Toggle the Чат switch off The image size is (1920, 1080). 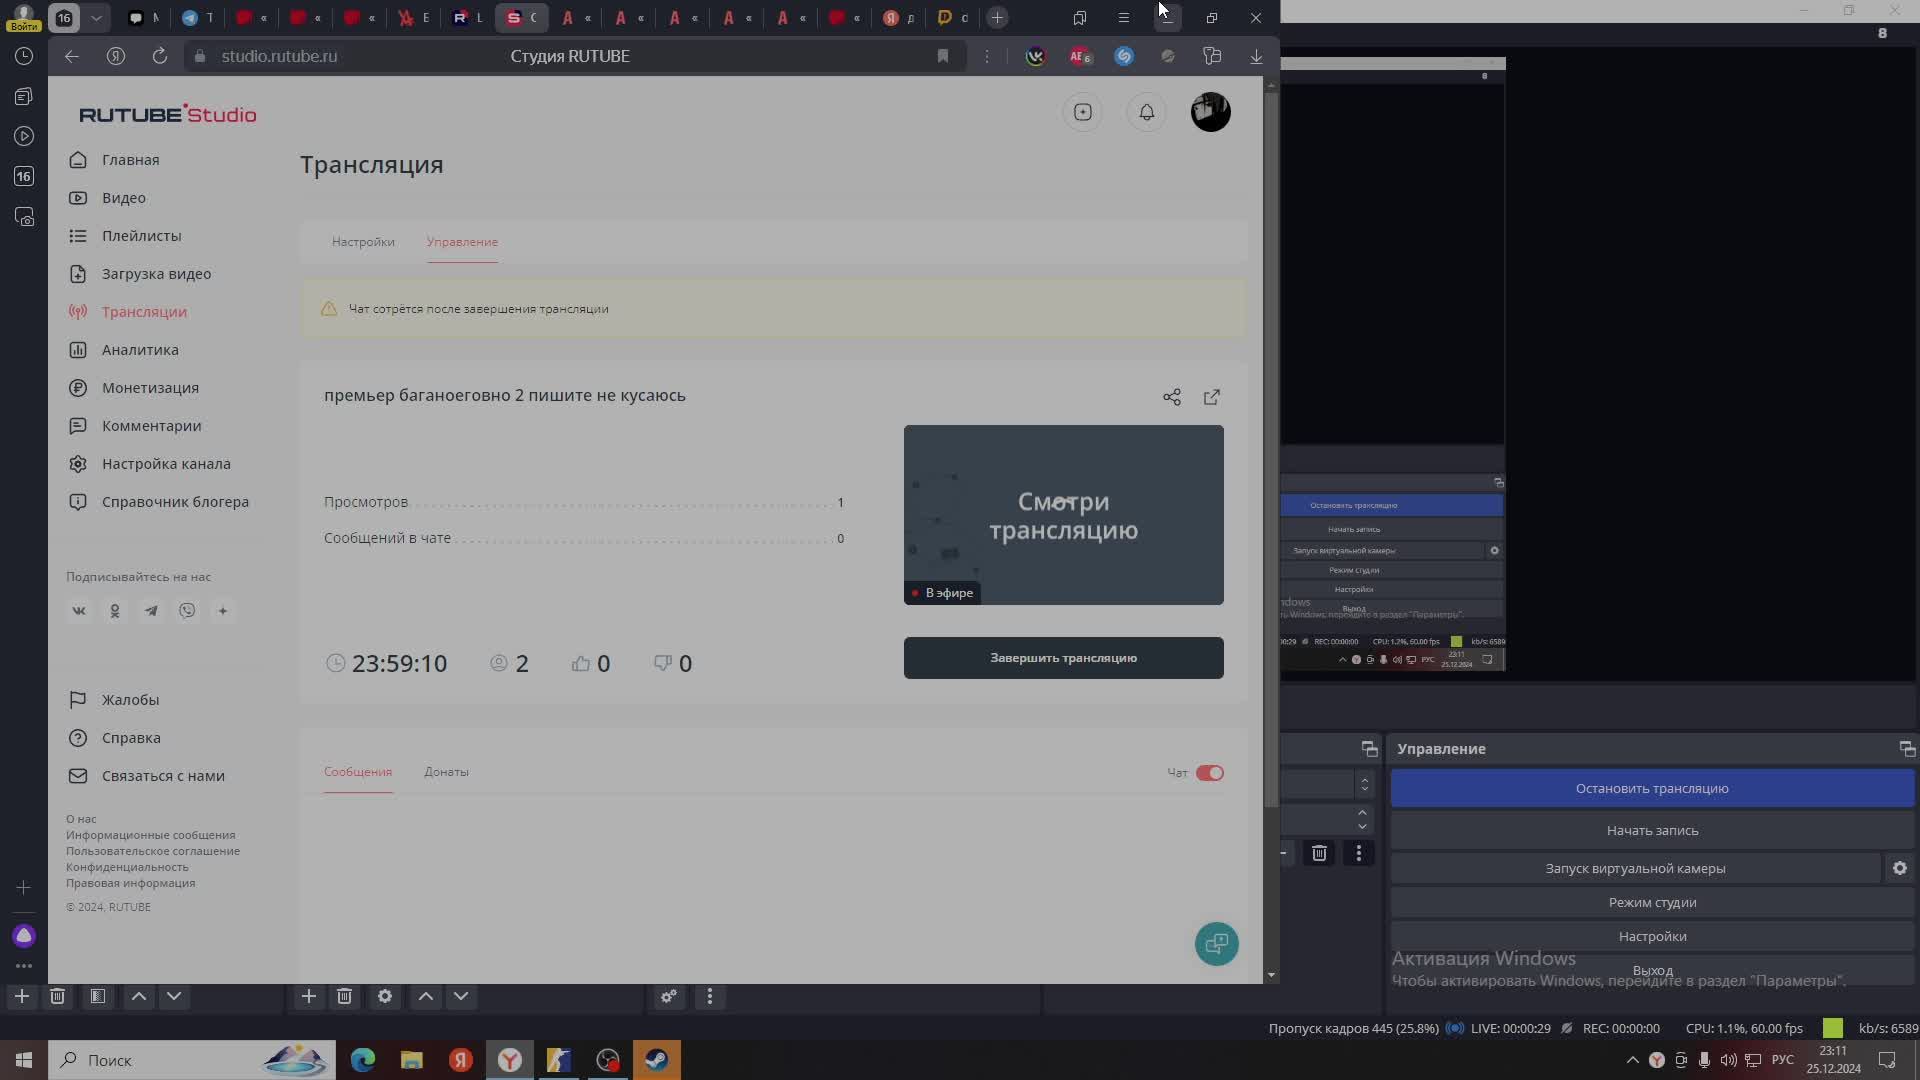[1209, 773]
